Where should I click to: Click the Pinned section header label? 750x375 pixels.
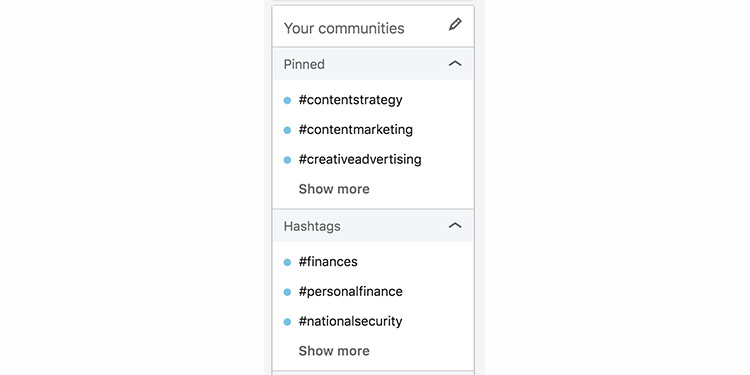304,64
